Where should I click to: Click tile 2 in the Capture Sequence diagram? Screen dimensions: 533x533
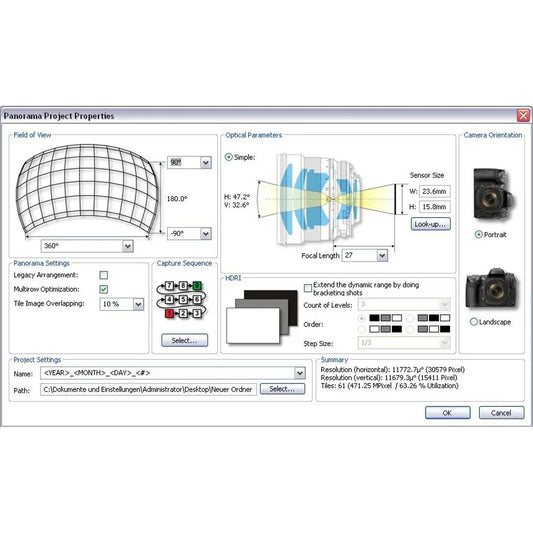(x=183, y=313)
